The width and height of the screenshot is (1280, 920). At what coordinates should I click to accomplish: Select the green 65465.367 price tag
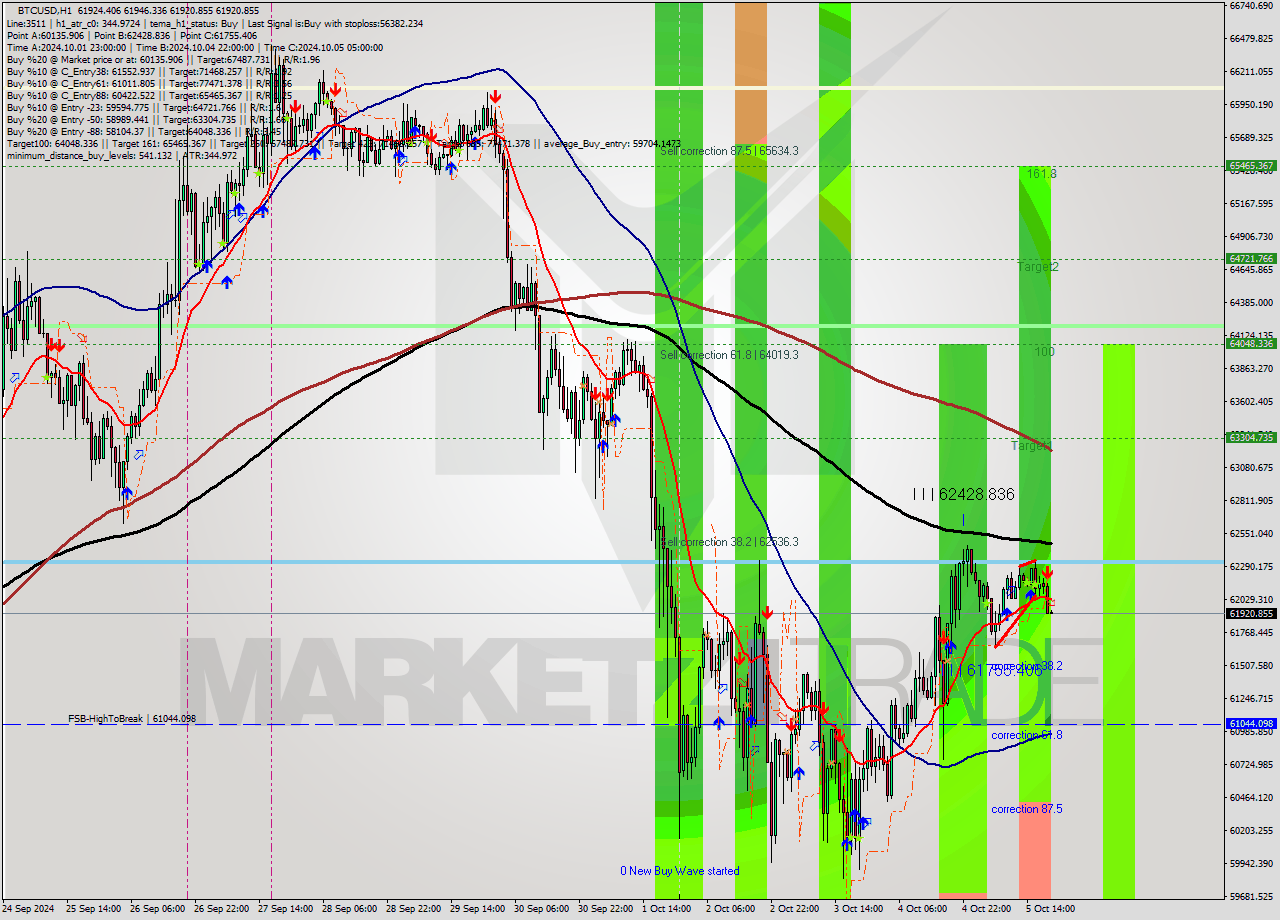[1250, 166]
